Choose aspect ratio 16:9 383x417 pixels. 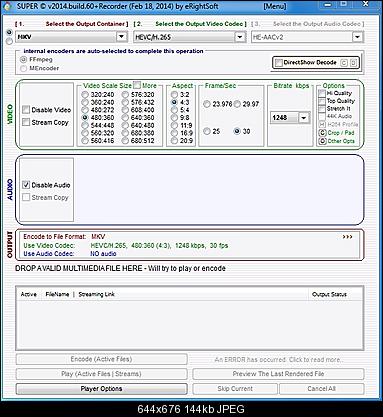(174, 133)
